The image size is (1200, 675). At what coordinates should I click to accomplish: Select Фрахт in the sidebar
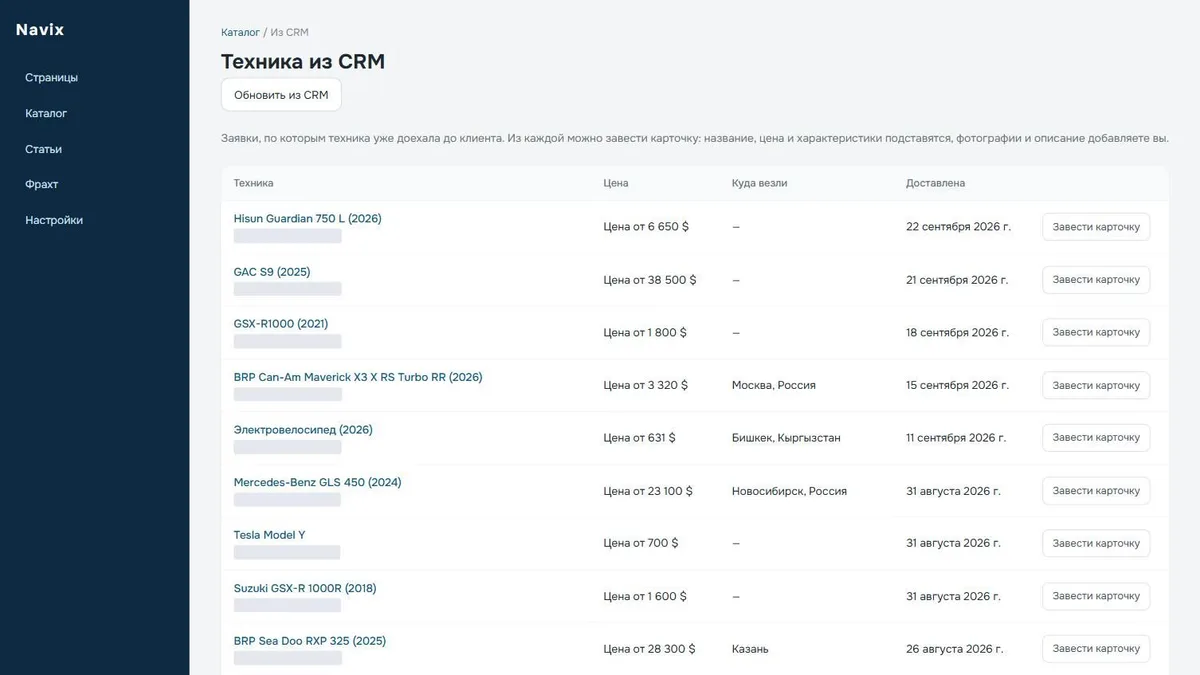tap(42, 185)
